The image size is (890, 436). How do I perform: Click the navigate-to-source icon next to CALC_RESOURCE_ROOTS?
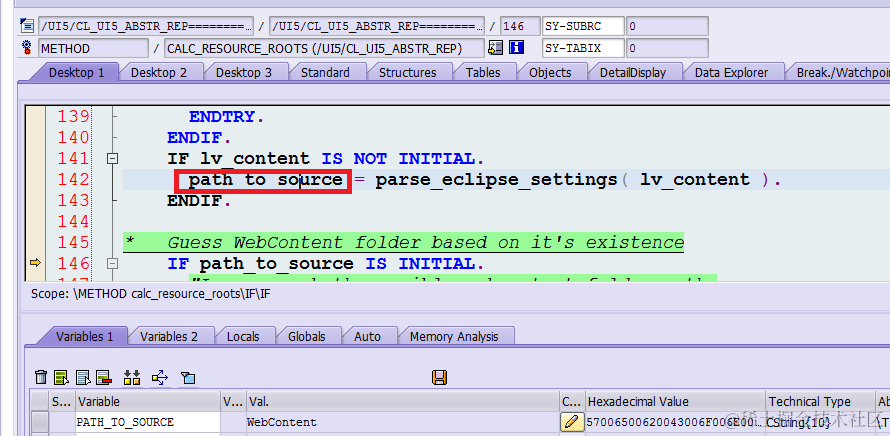coord(496,48)
